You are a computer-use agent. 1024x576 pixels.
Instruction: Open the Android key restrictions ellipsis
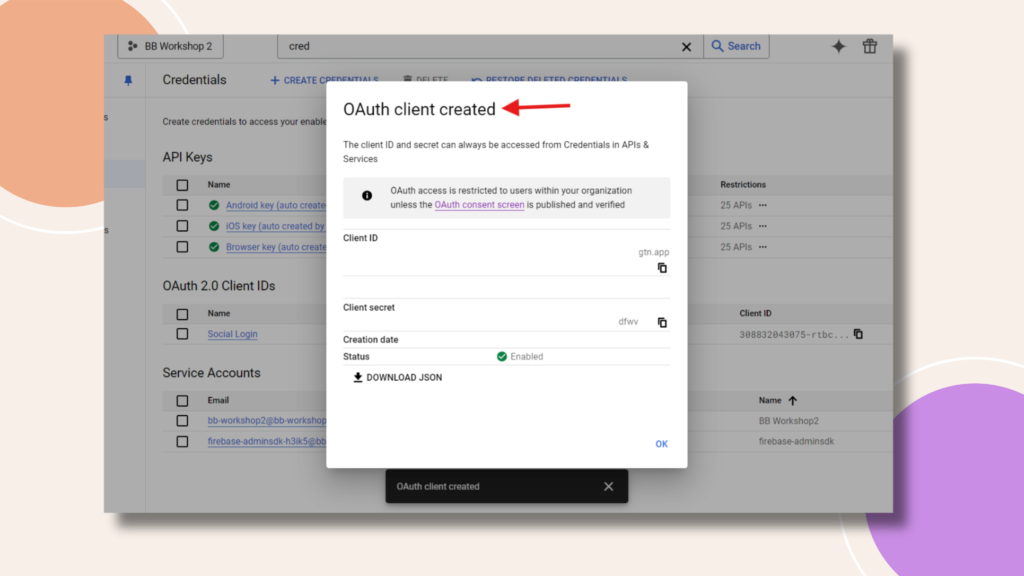[763, 206]
